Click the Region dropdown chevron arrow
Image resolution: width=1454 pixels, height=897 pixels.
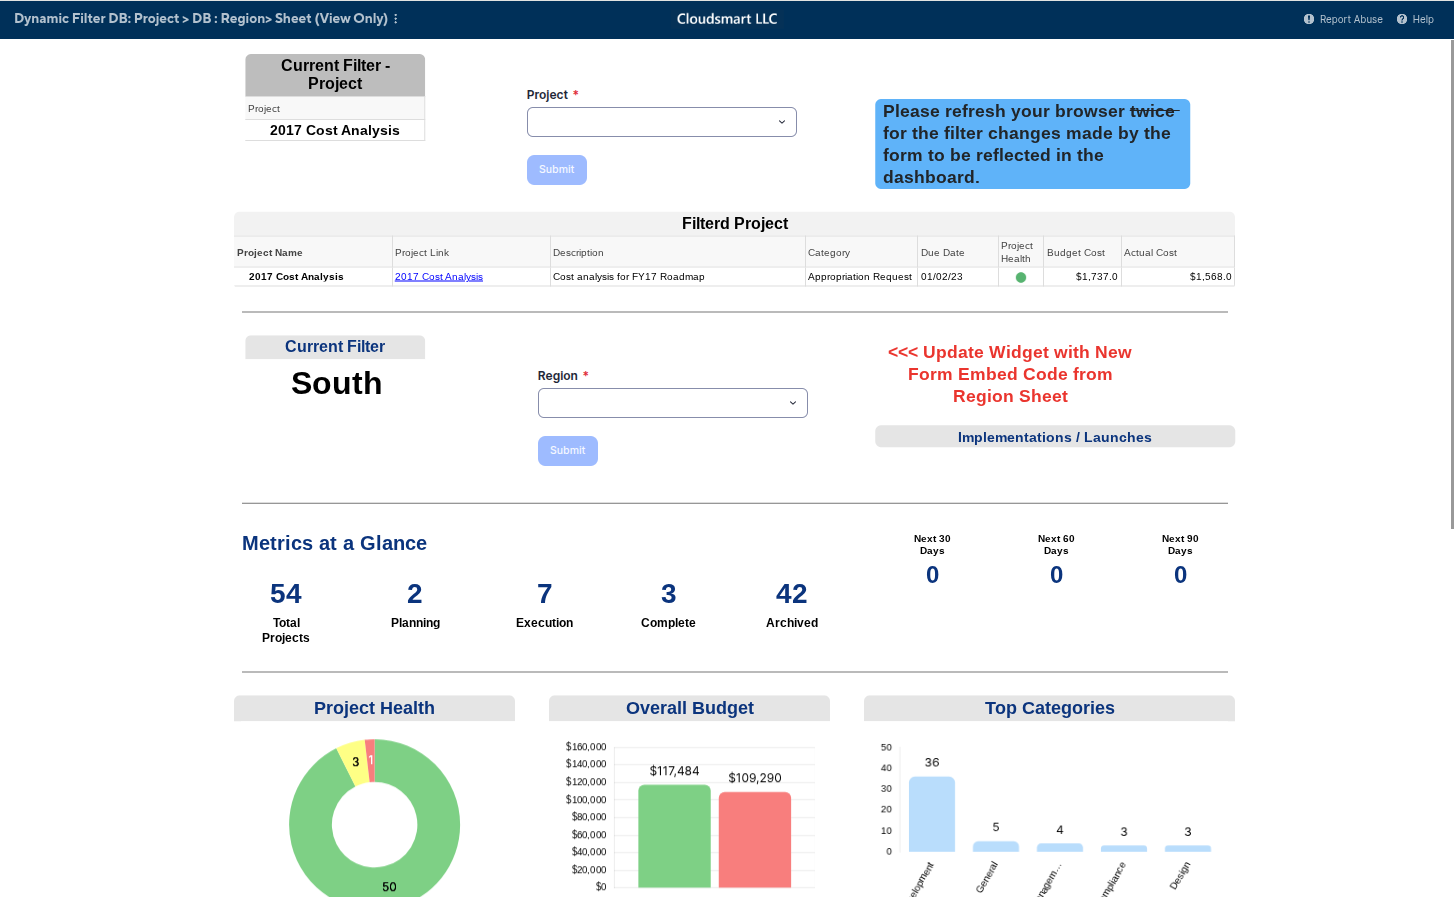click(x=793, y=403)
